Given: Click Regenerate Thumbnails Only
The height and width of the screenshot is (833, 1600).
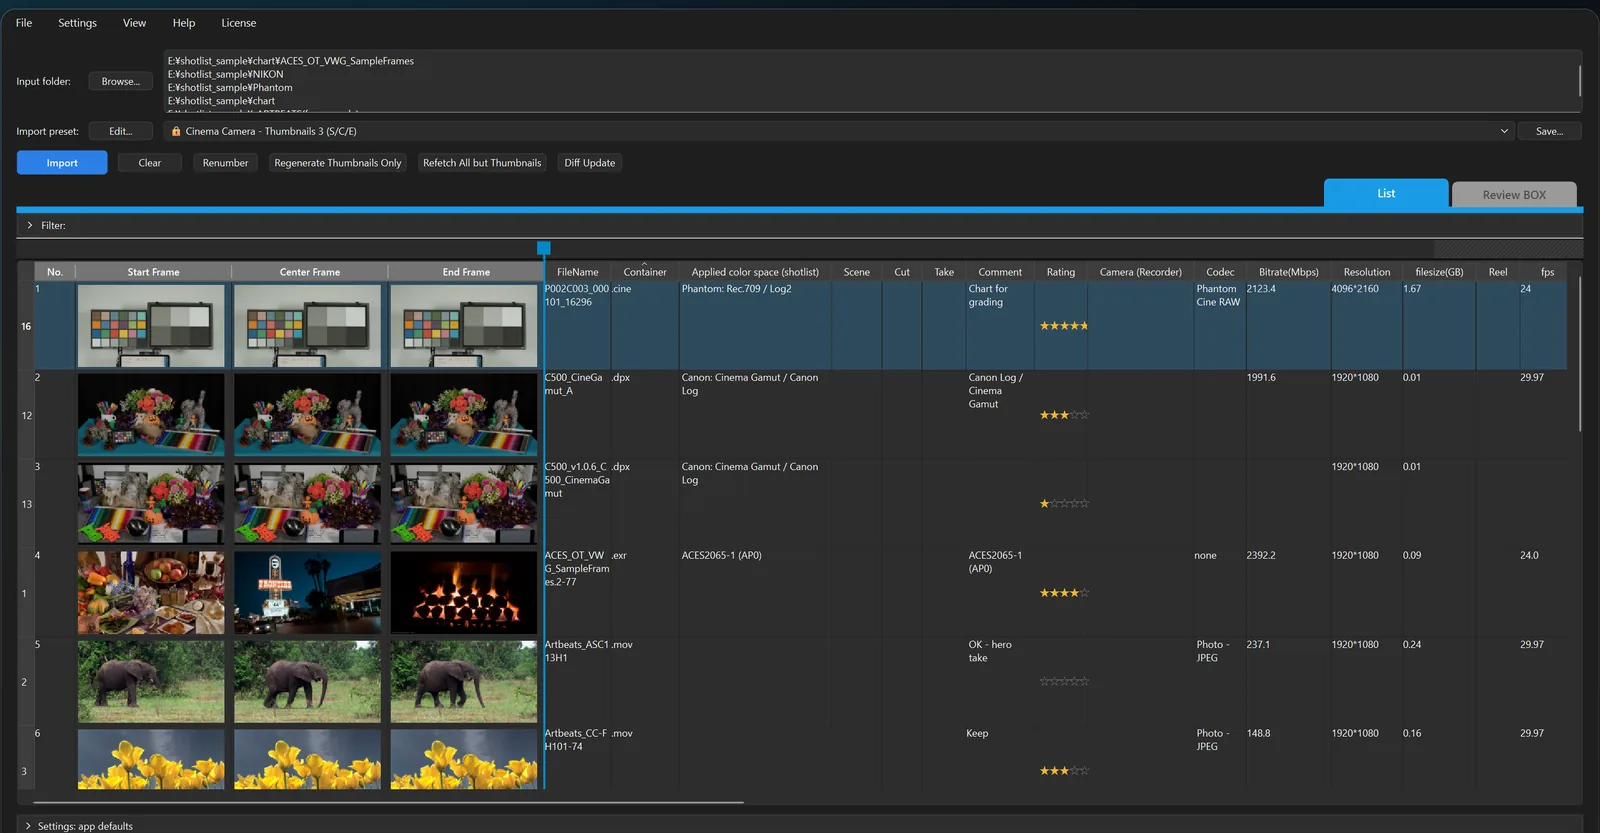Looking at the screenshot, I should coord(338,163).
